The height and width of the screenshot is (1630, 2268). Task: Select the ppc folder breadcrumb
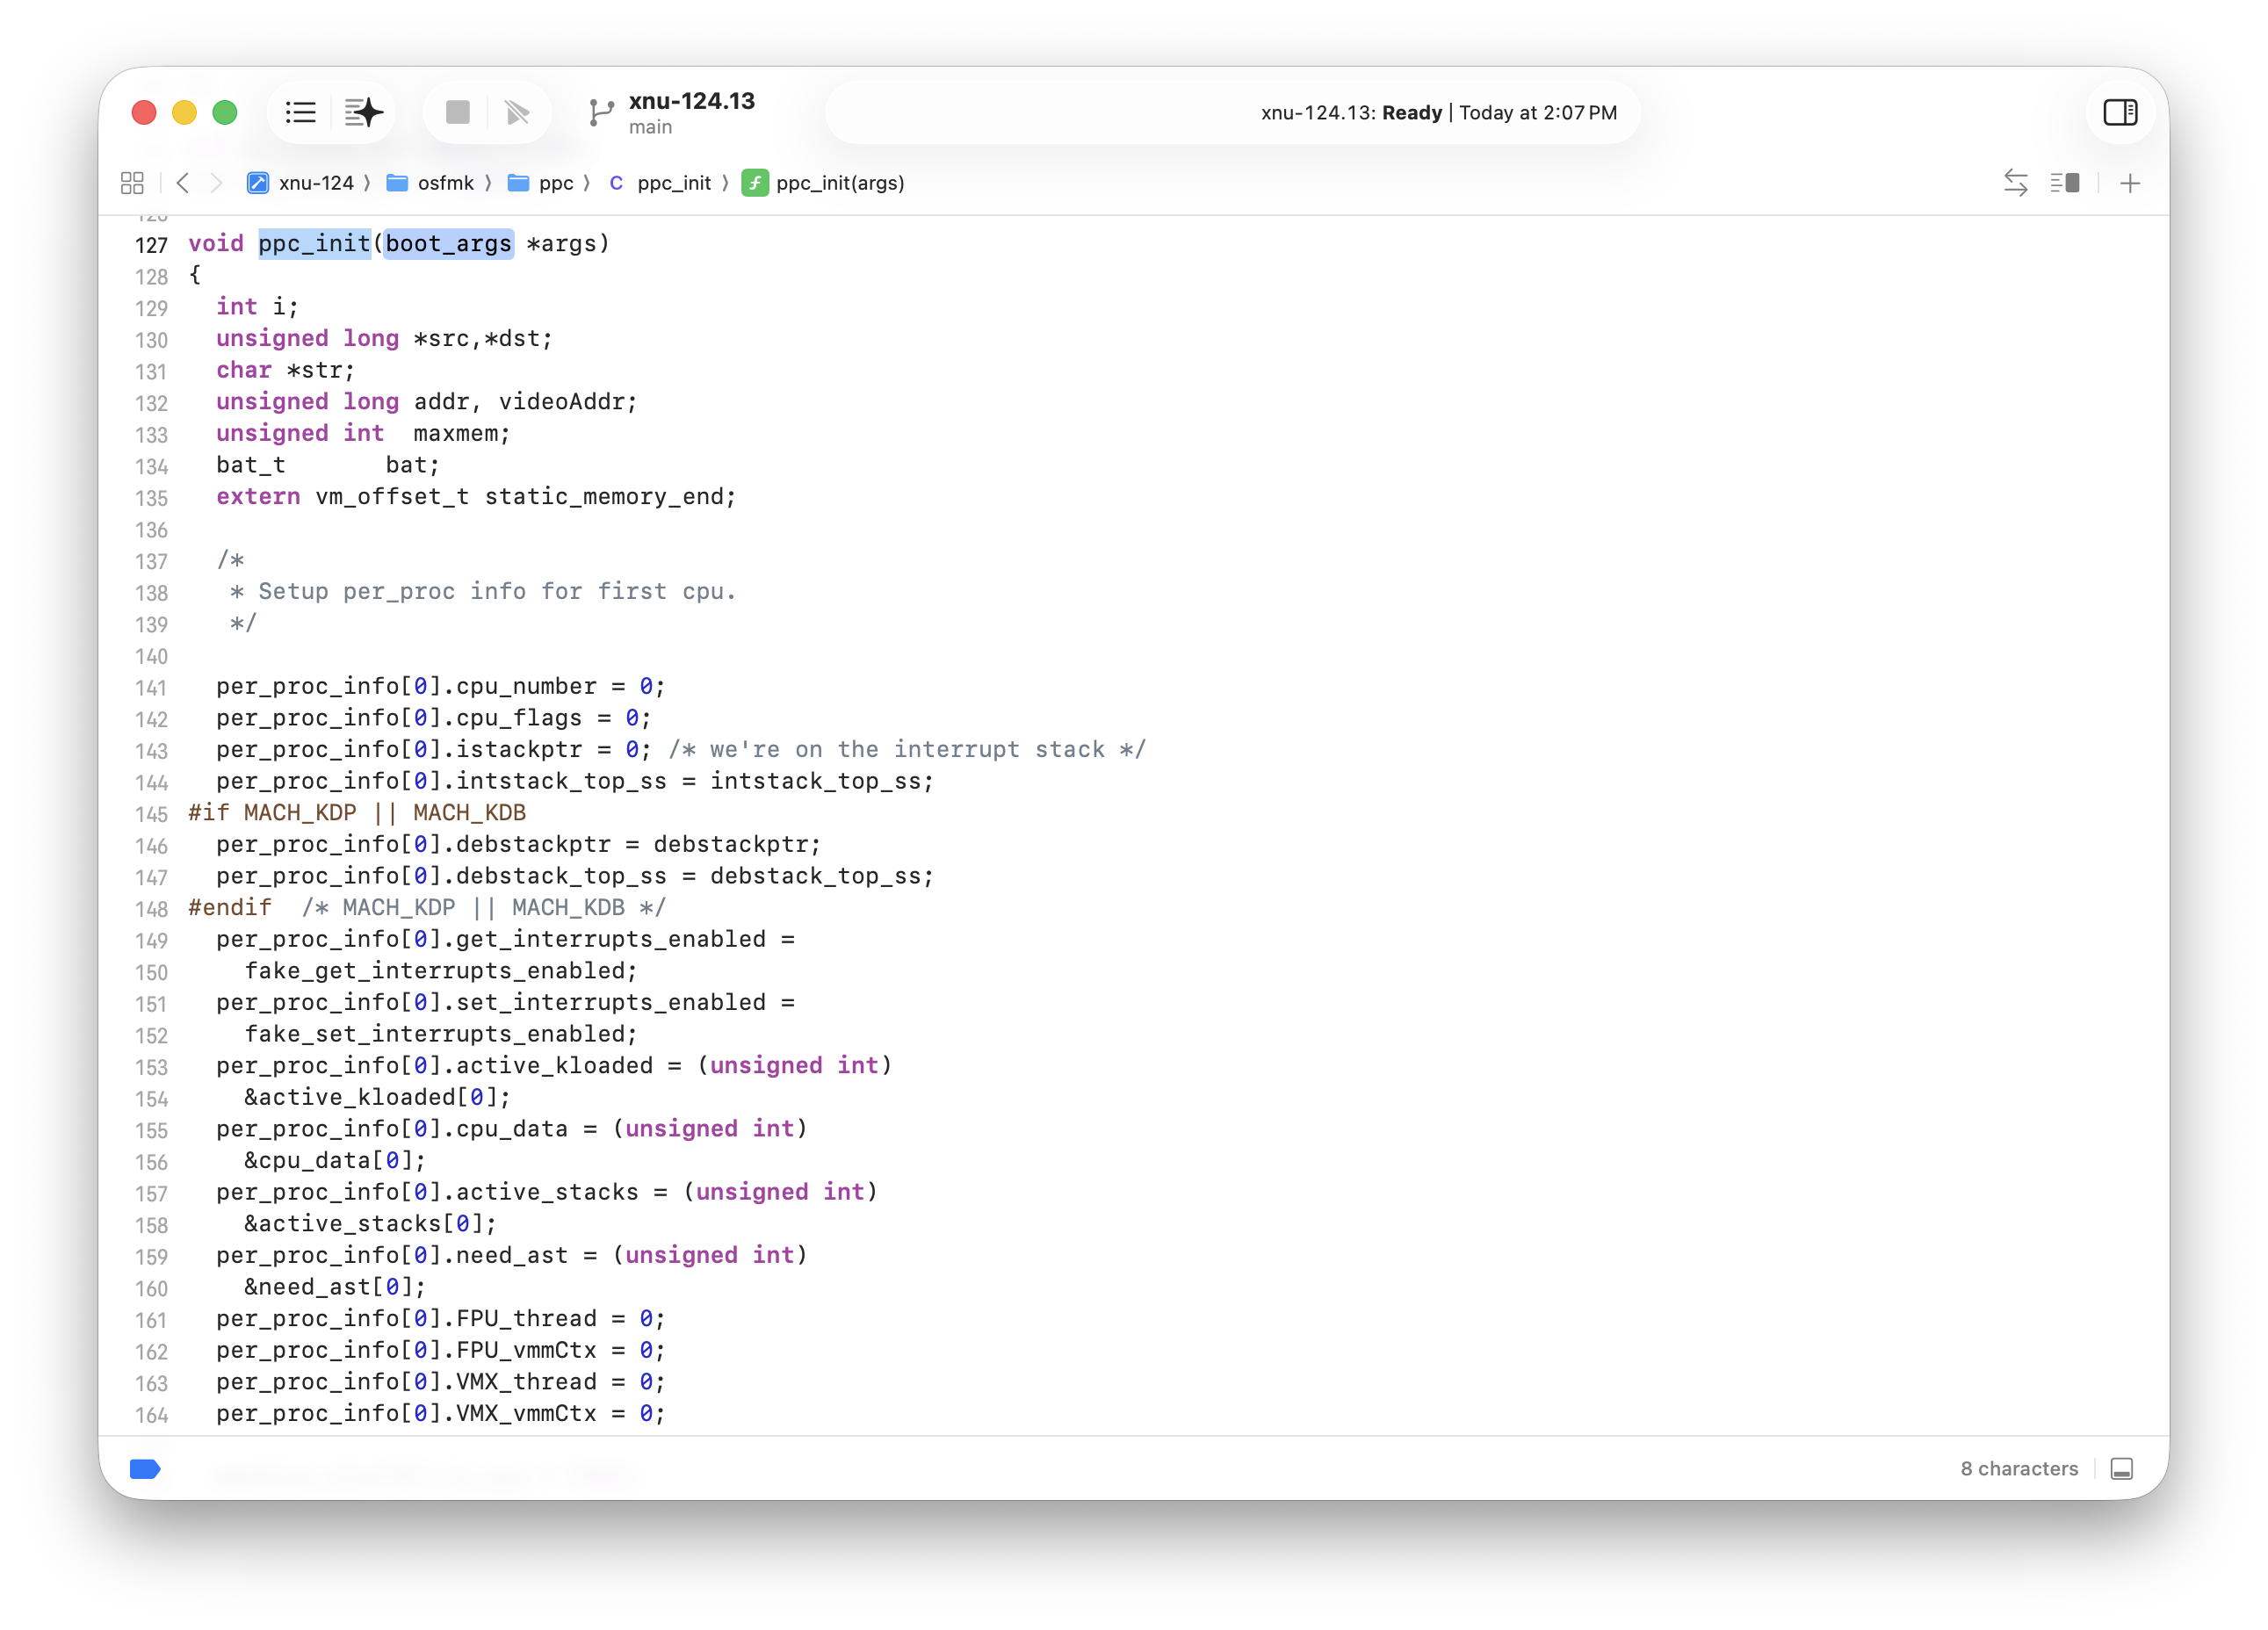[x=555, y=183]
